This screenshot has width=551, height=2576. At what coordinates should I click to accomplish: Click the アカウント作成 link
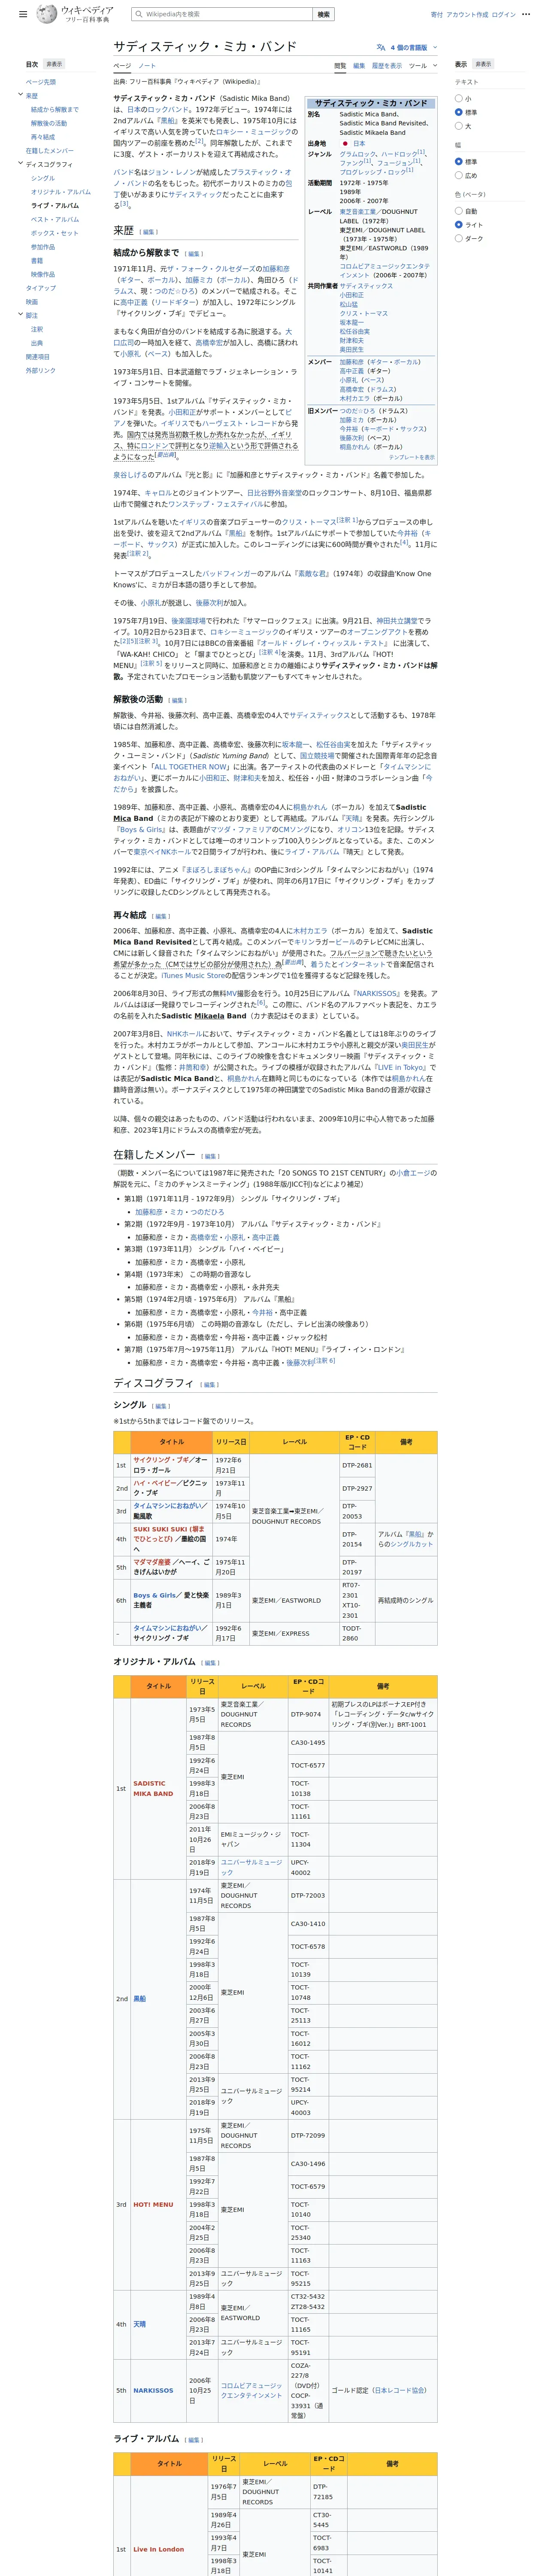point(467,15)
